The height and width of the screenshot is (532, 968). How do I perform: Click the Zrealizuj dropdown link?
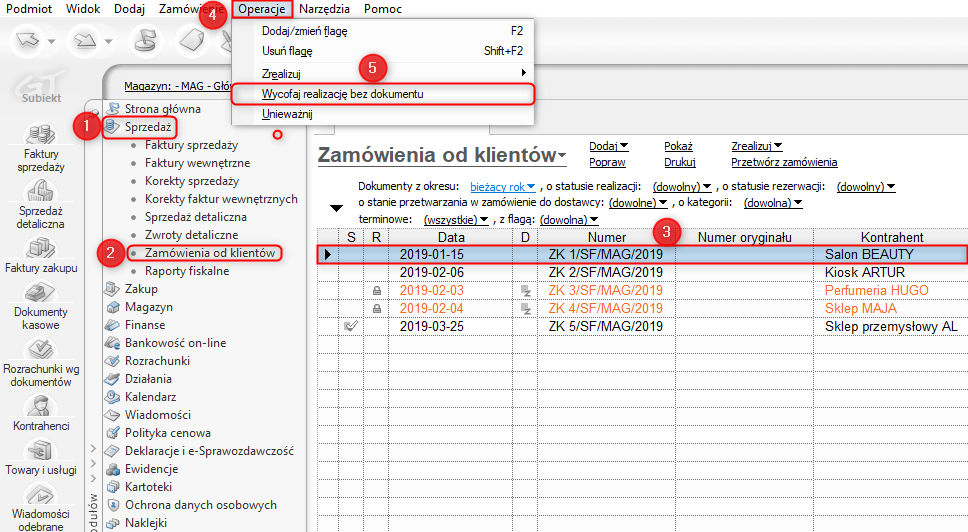click(x=757, y=146)
